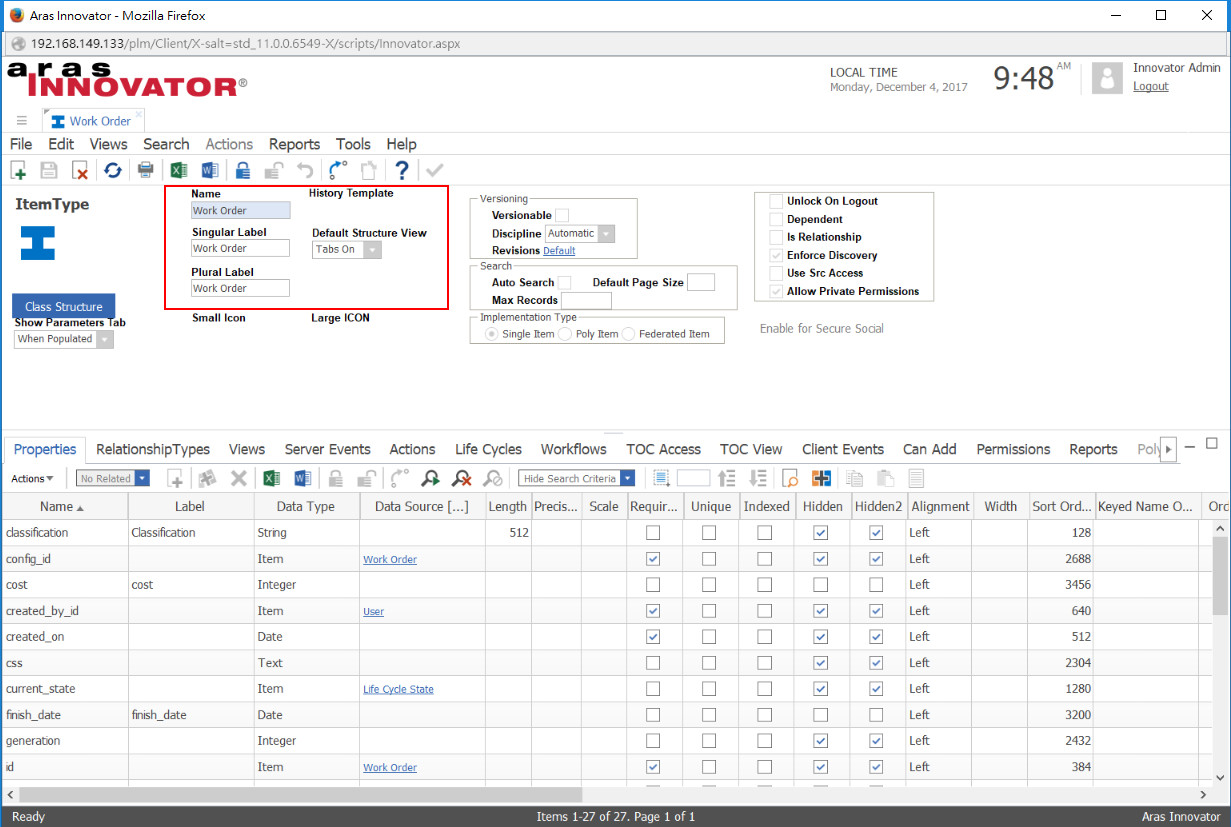Show more tabs via right arrow
Viewport: 1231px width, 827px height.
(1167, 450)
